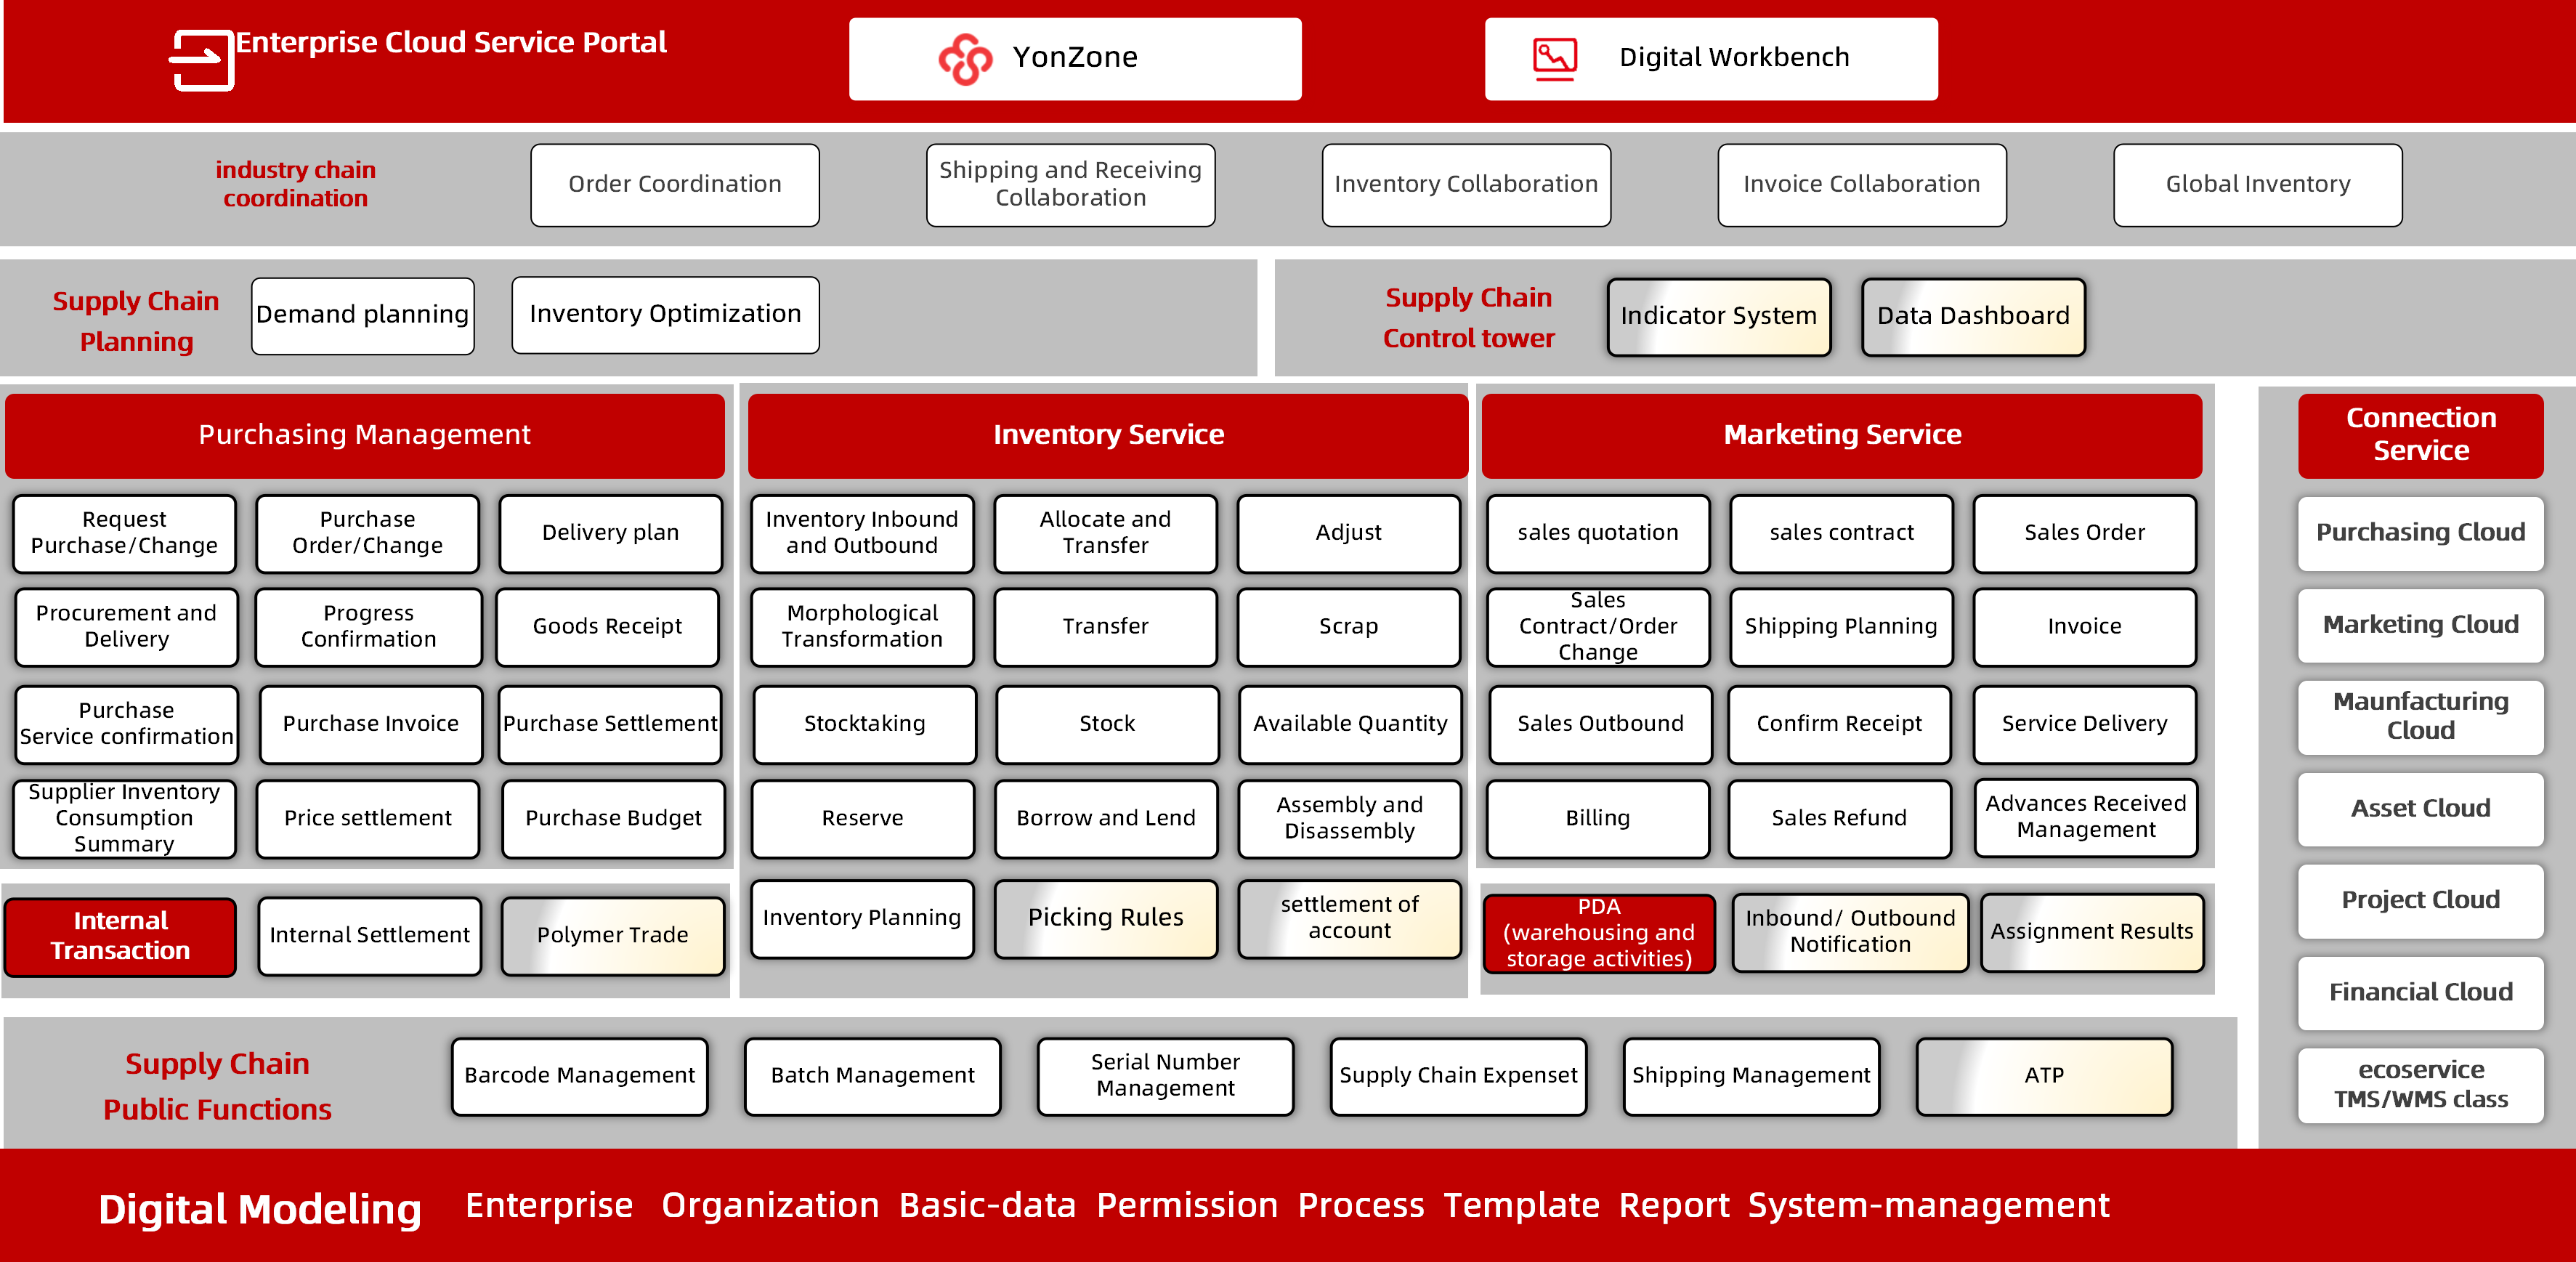Select the Inventory Service header

(x=1107, y=435)
